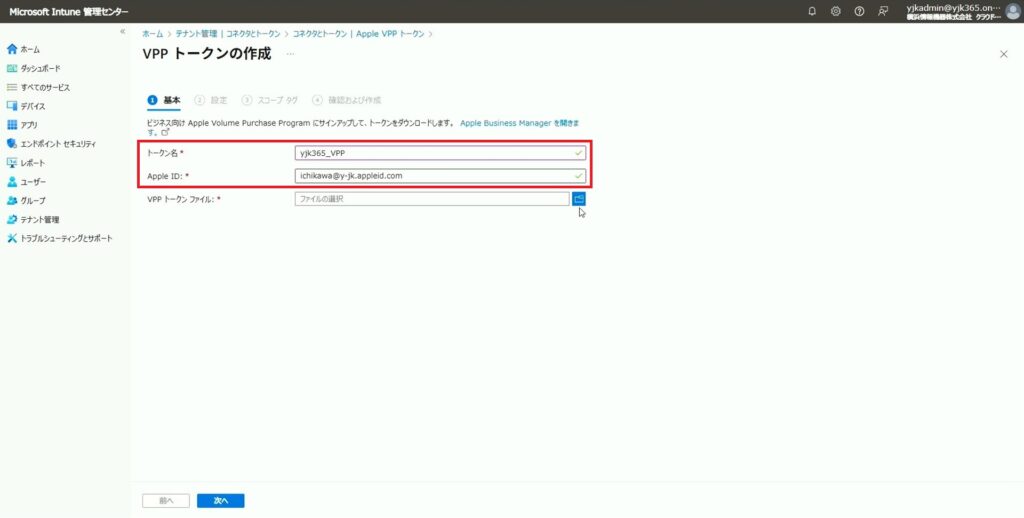Click the ファイルの選択 file field
Screen dimensions: 1024x518
pos(432,199)
